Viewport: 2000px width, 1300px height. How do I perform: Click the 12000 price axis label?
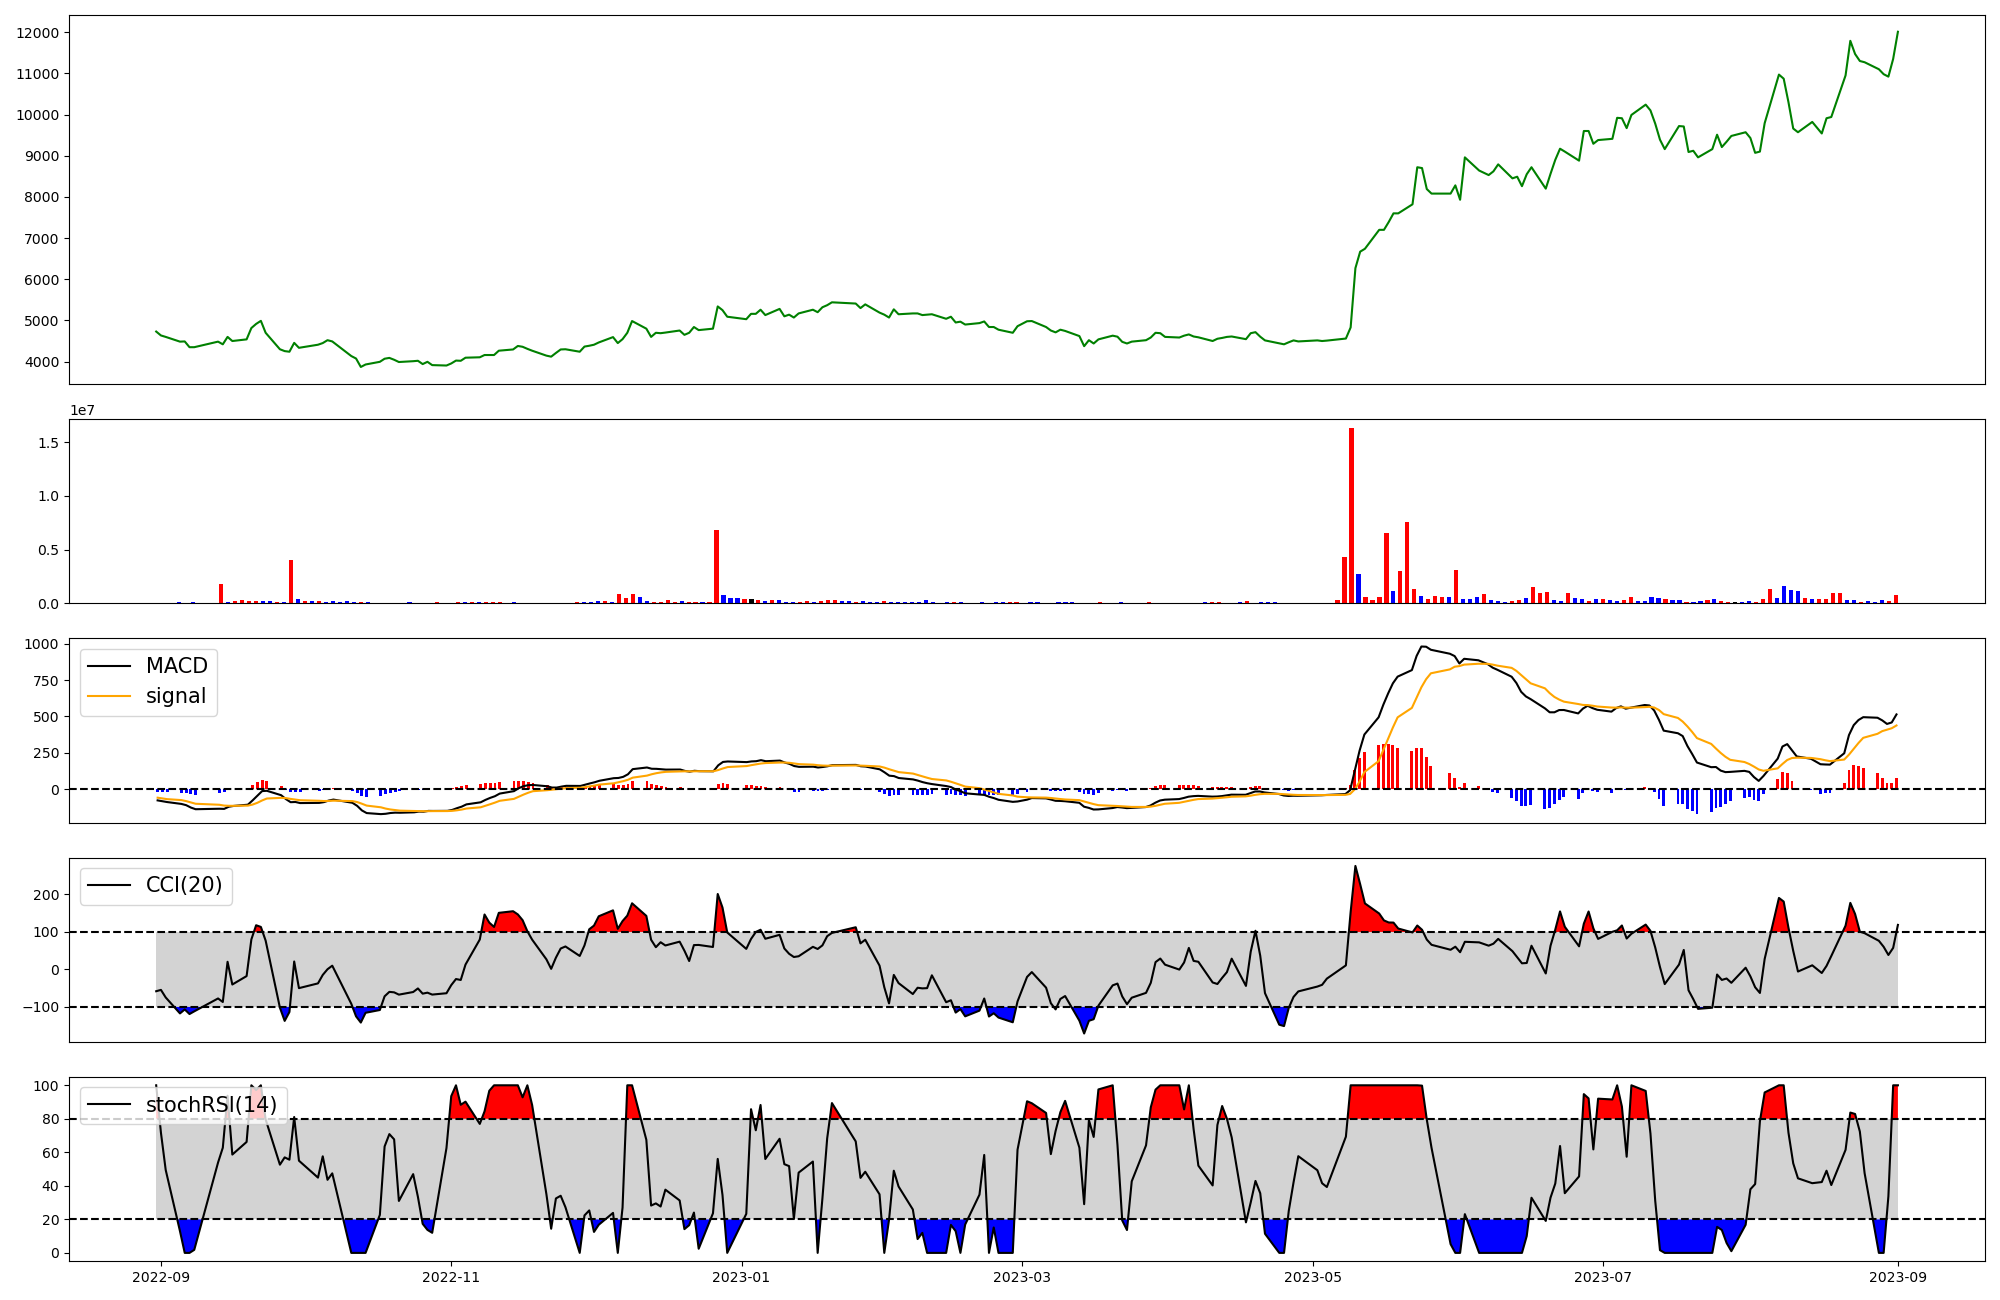point(38,33)
